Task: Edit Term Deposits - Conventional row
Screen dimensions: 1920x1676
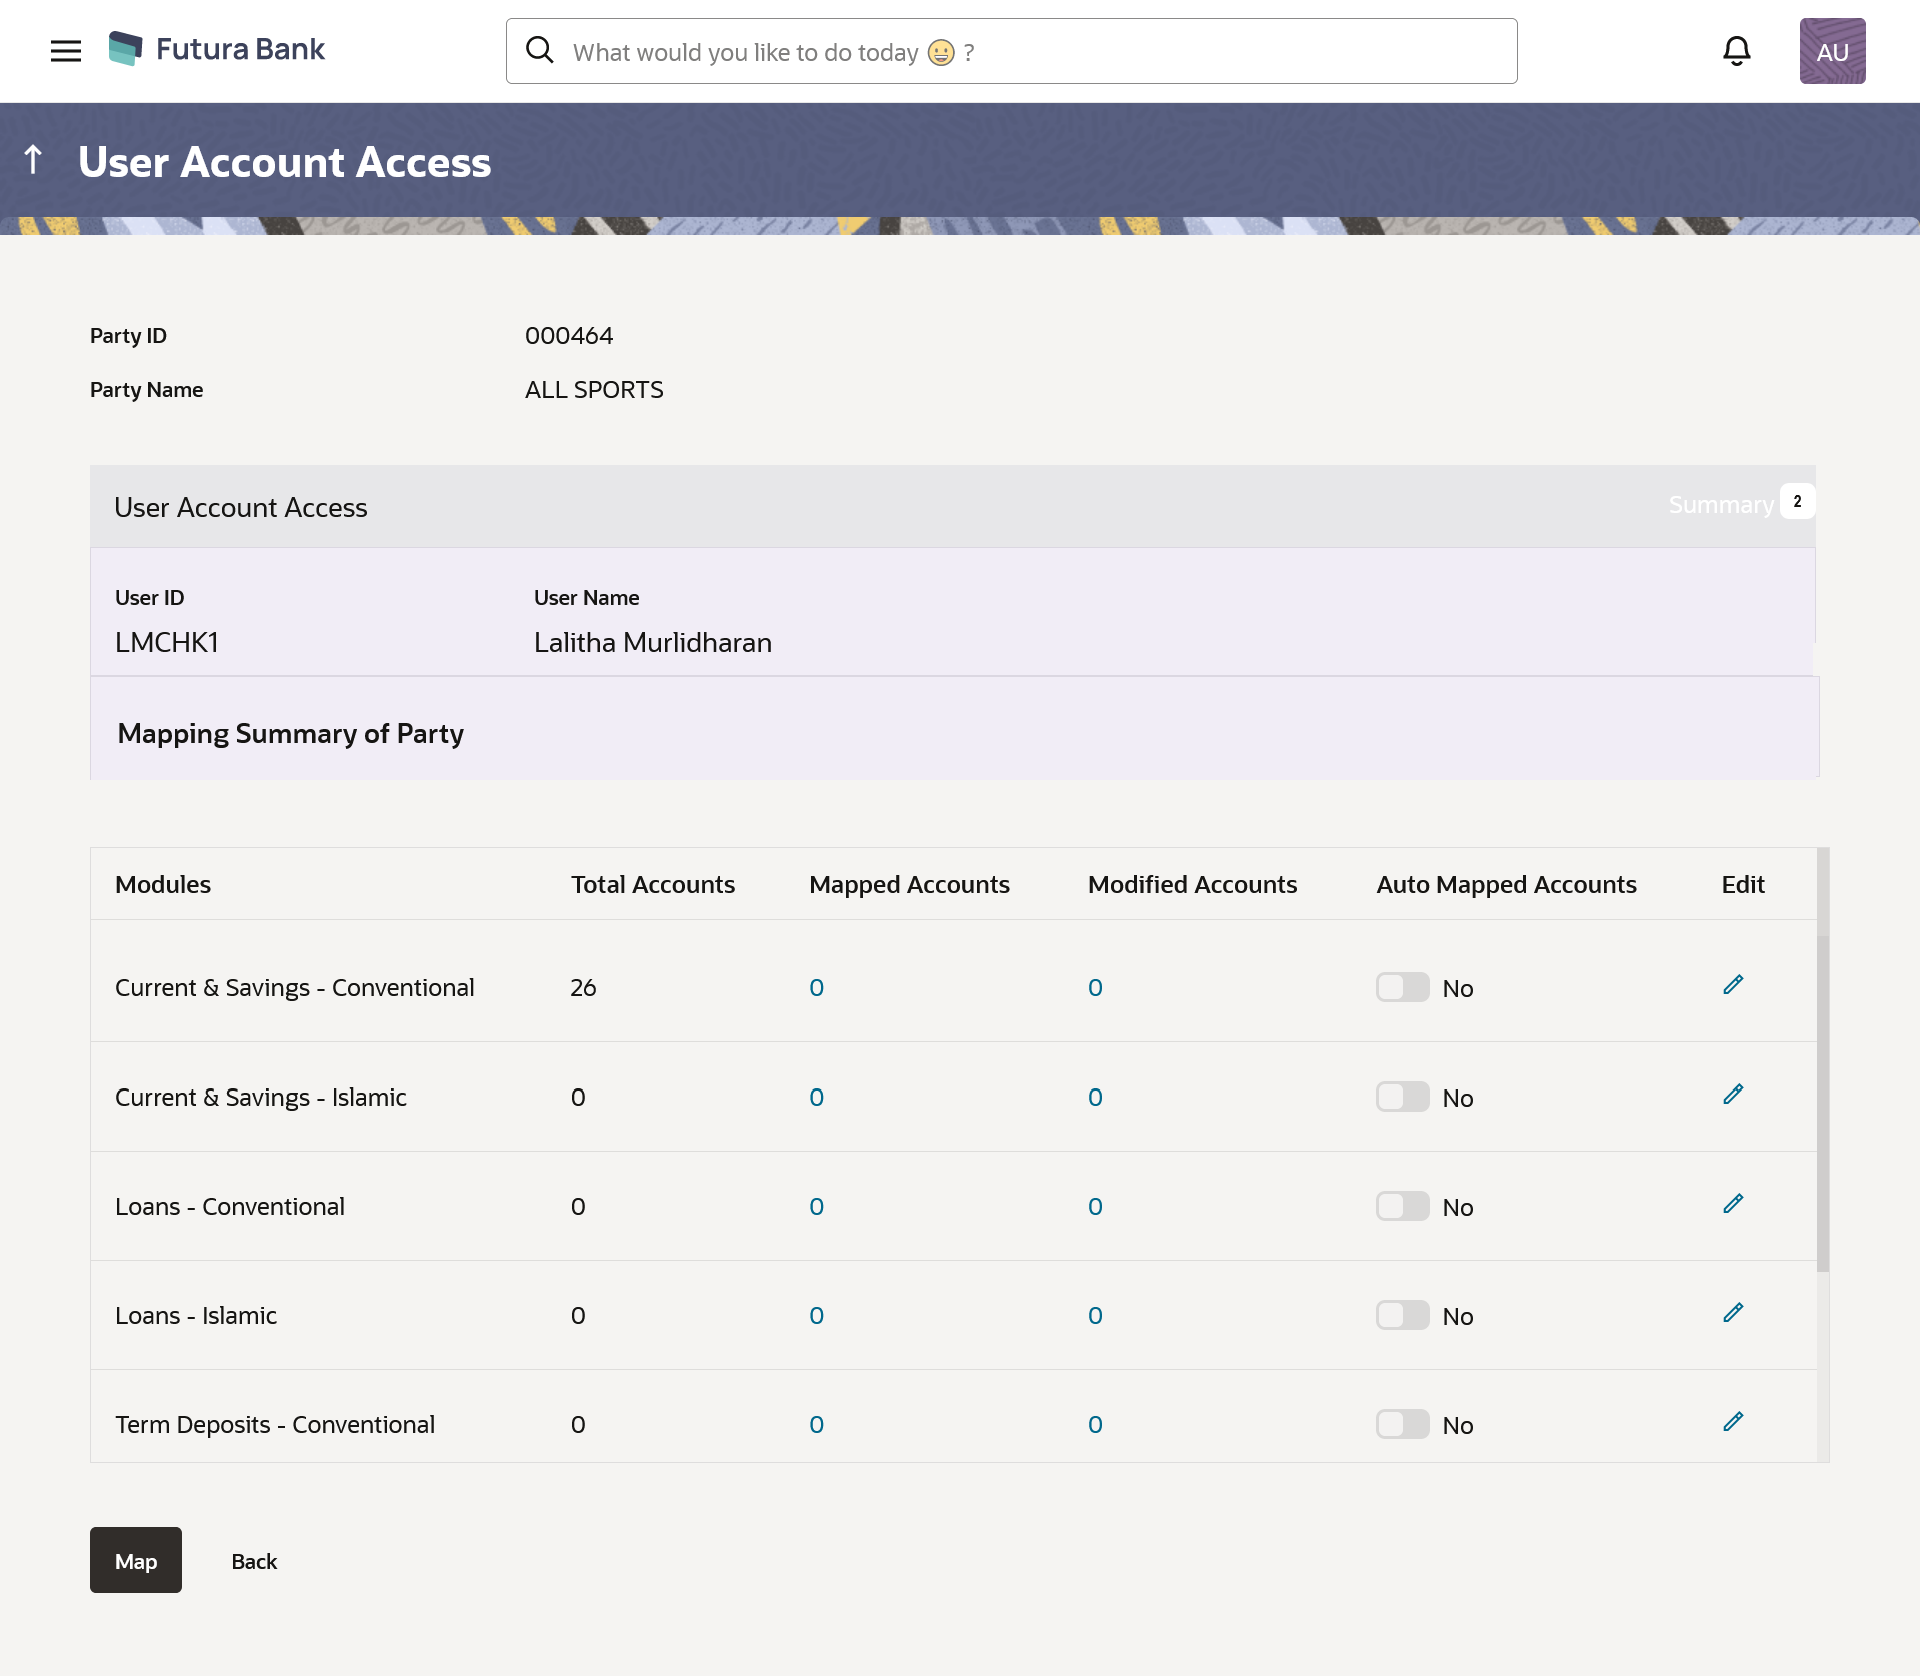Action: 1733,1422
